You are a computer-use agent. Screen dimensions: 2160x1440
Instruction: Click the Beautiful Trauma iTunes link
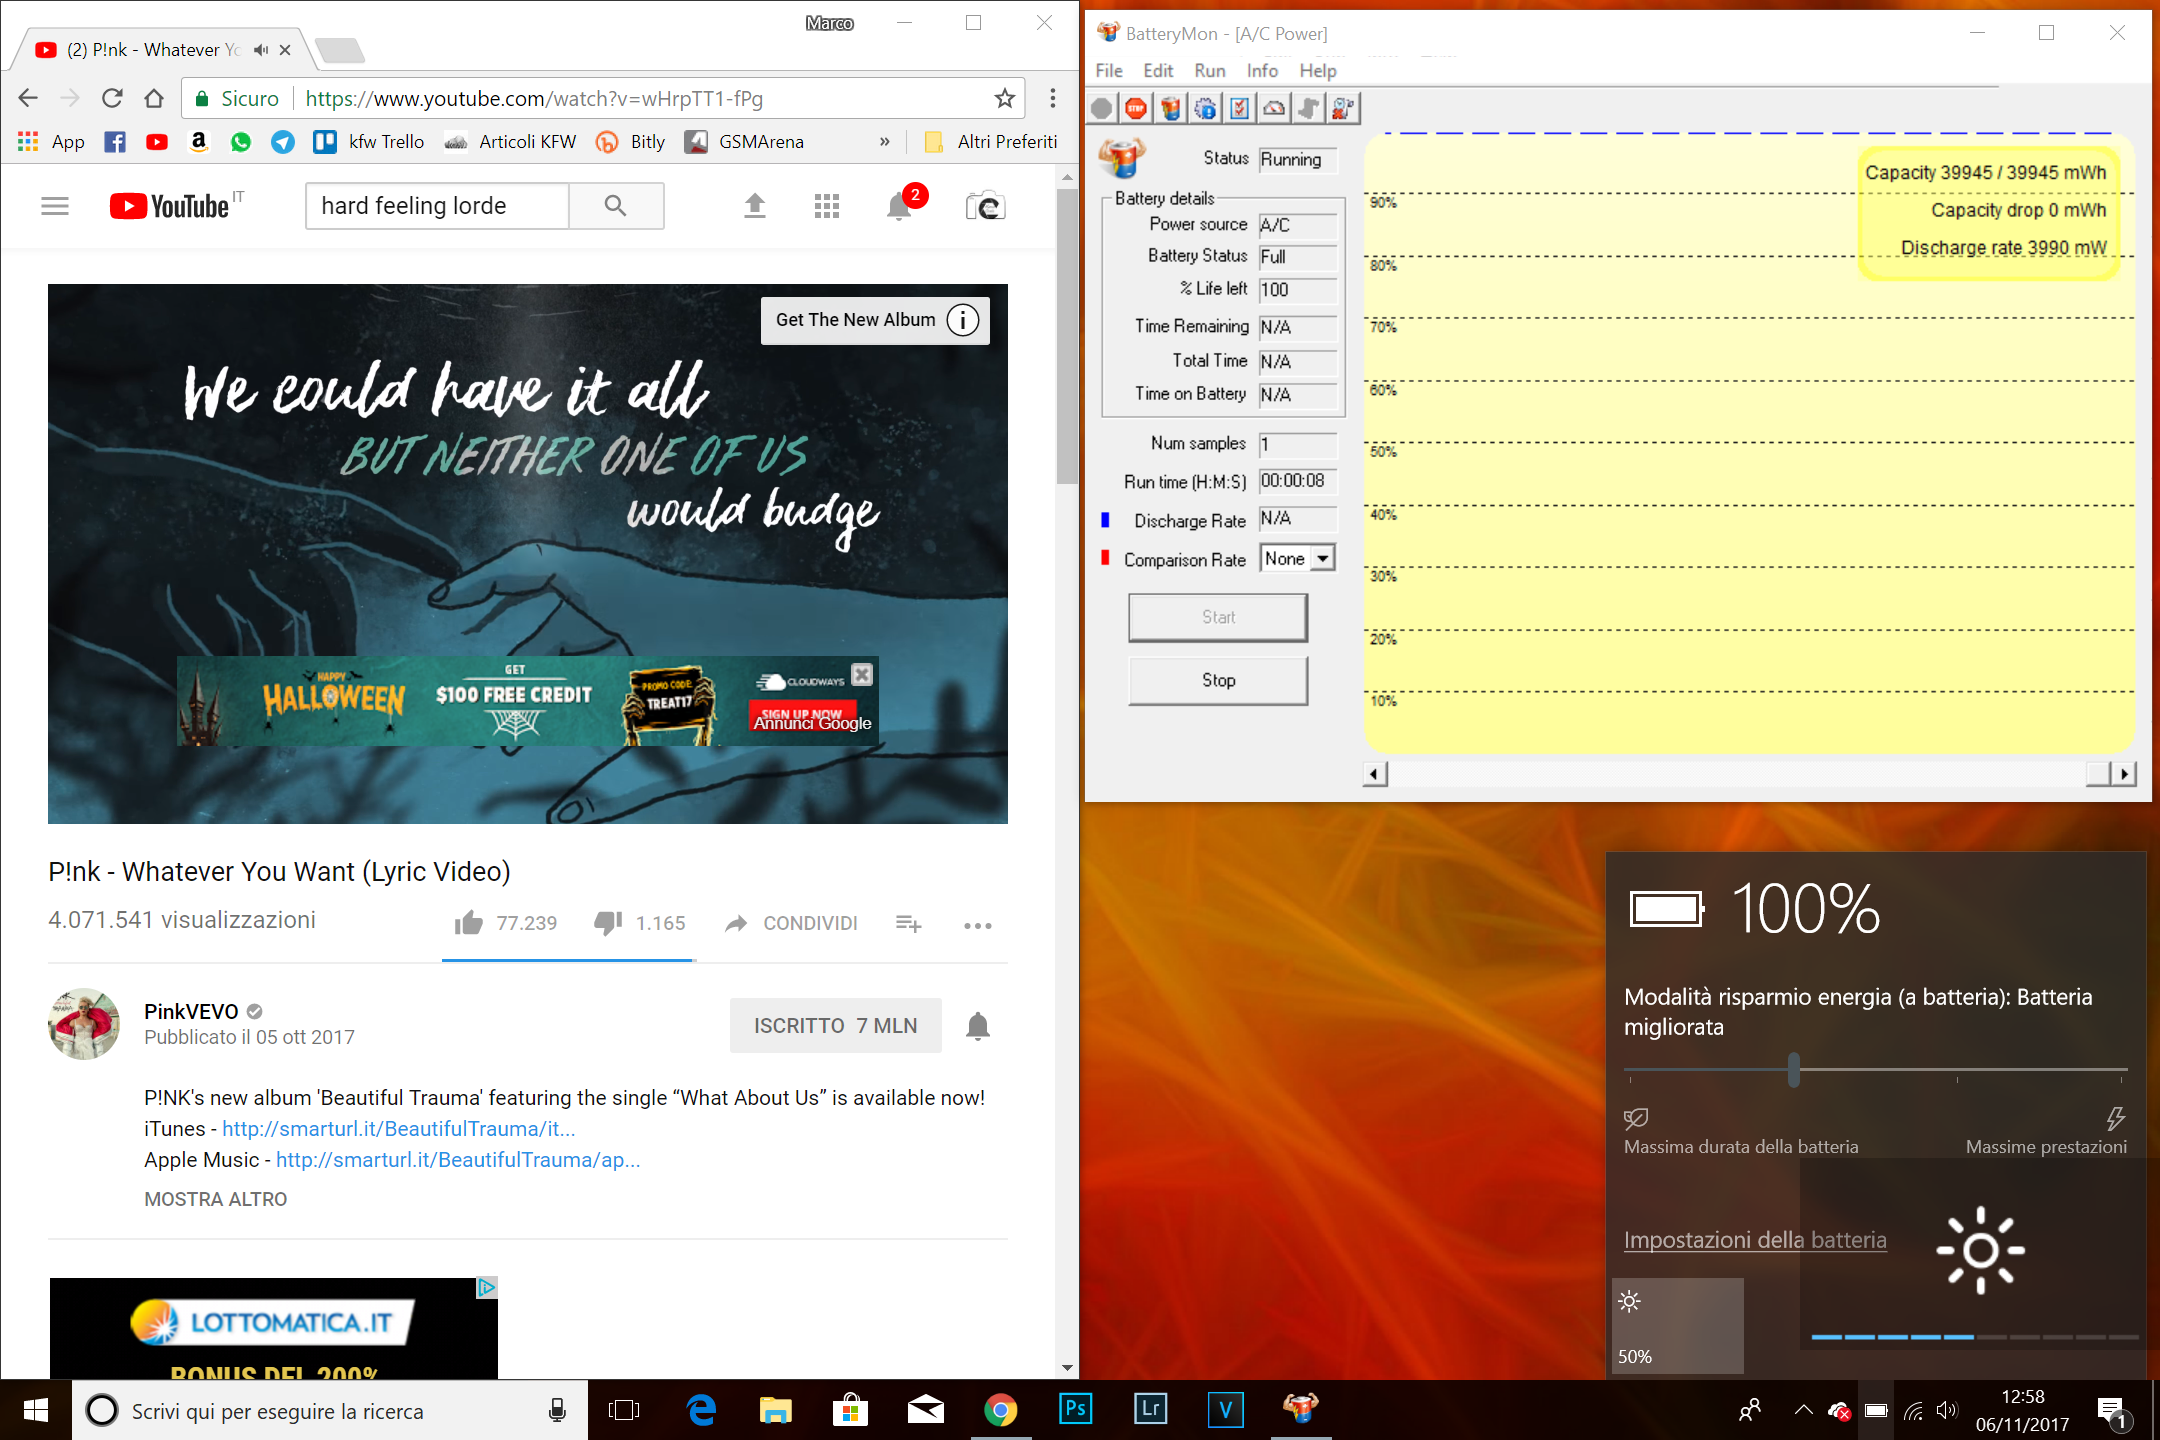click(x=399, y=1128)
